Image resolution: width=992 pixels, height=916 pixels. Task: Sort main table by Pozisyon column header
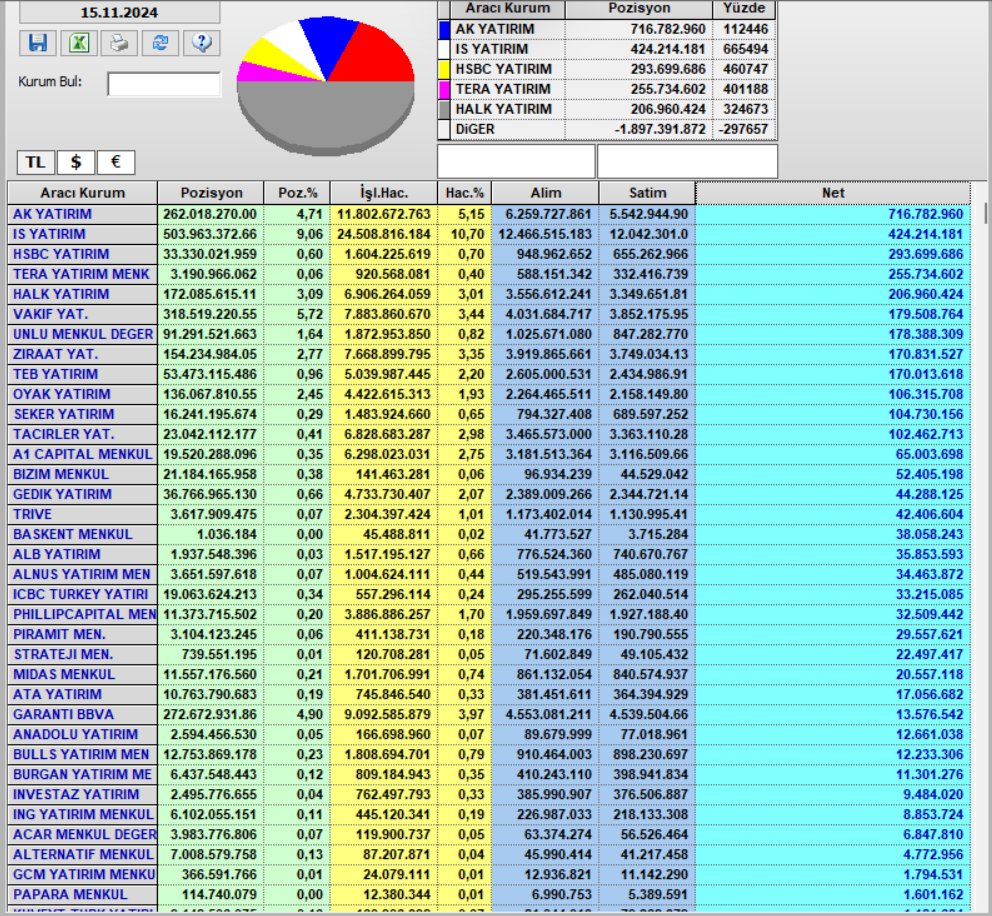(x=211, y=193)
